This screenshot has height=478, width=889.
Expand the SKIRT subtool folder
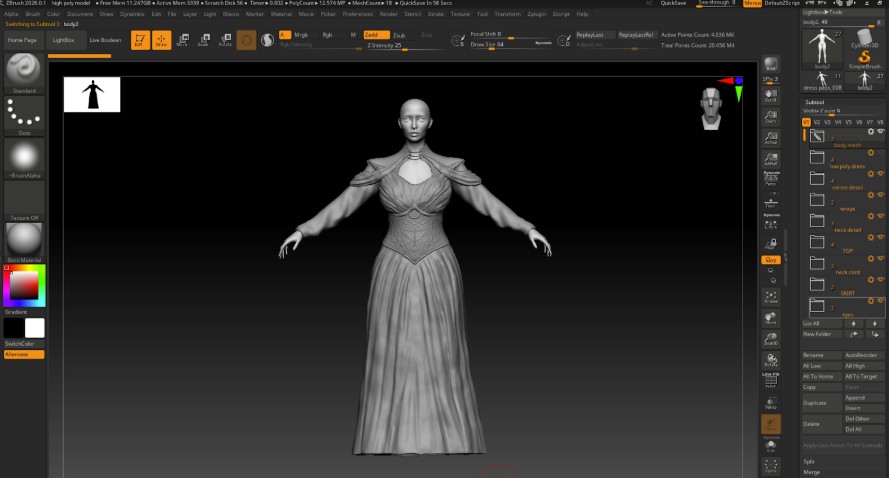point(817,283)
